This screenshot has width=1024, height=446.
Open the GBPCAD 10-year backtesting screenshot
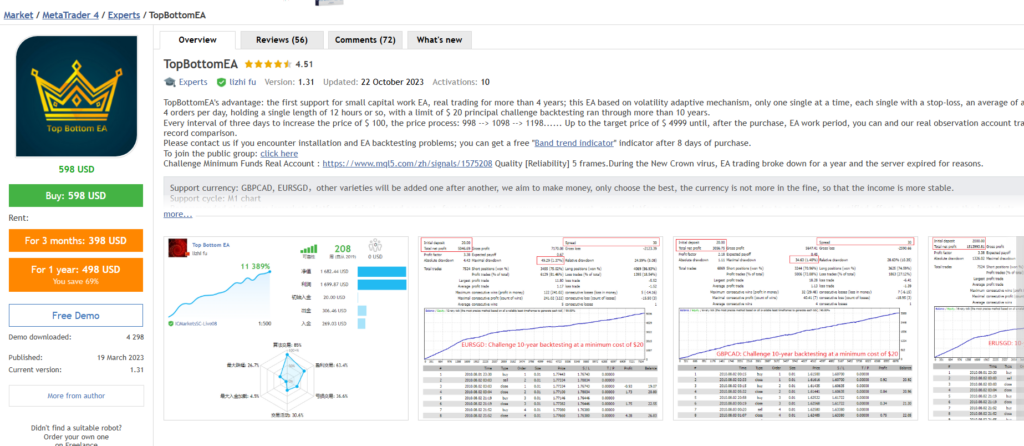tap(794, 328)
